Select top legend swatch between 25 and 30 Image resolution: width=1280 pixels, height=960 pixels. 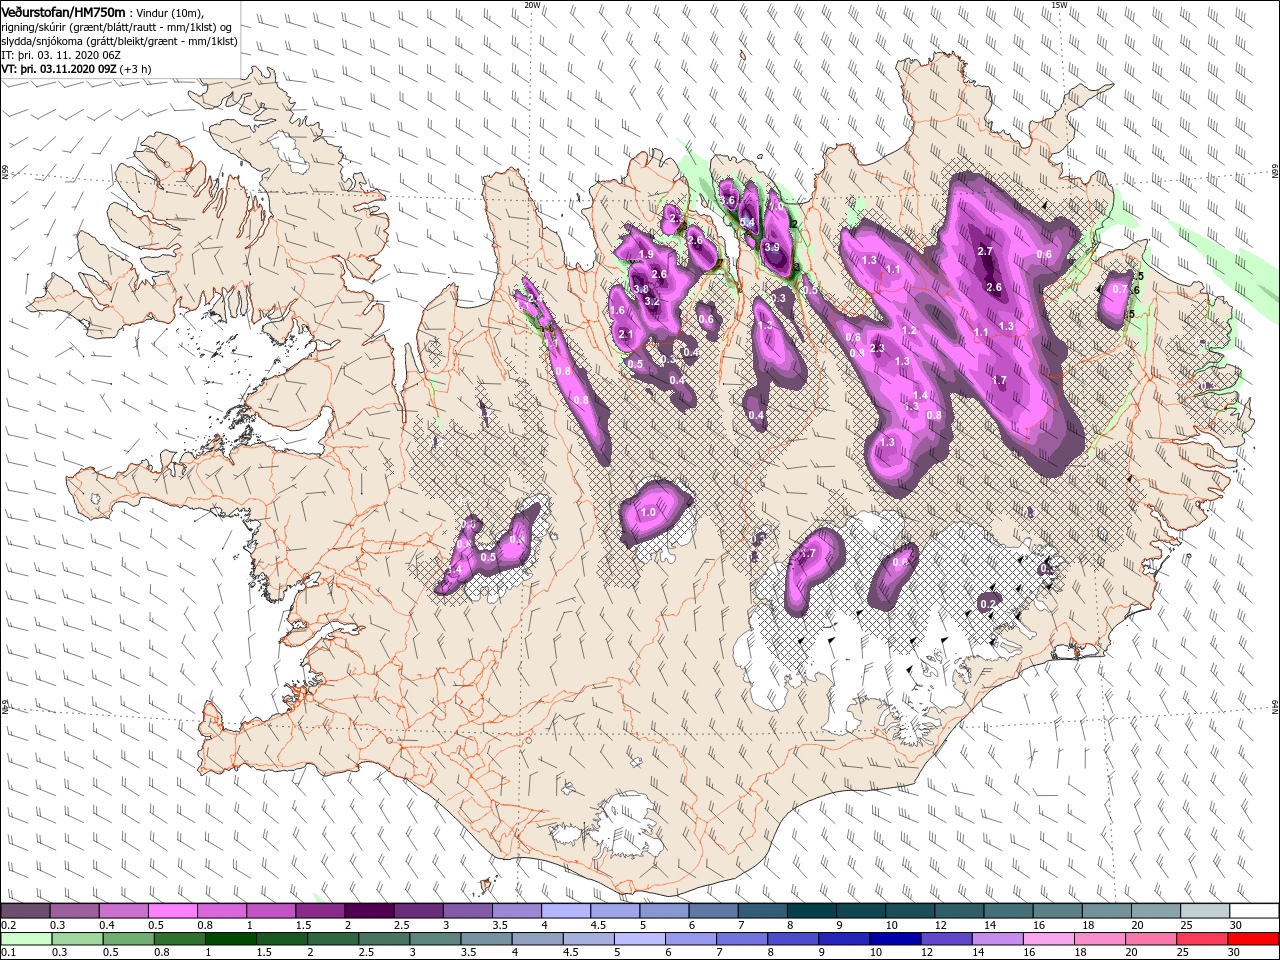[1204, 911]
